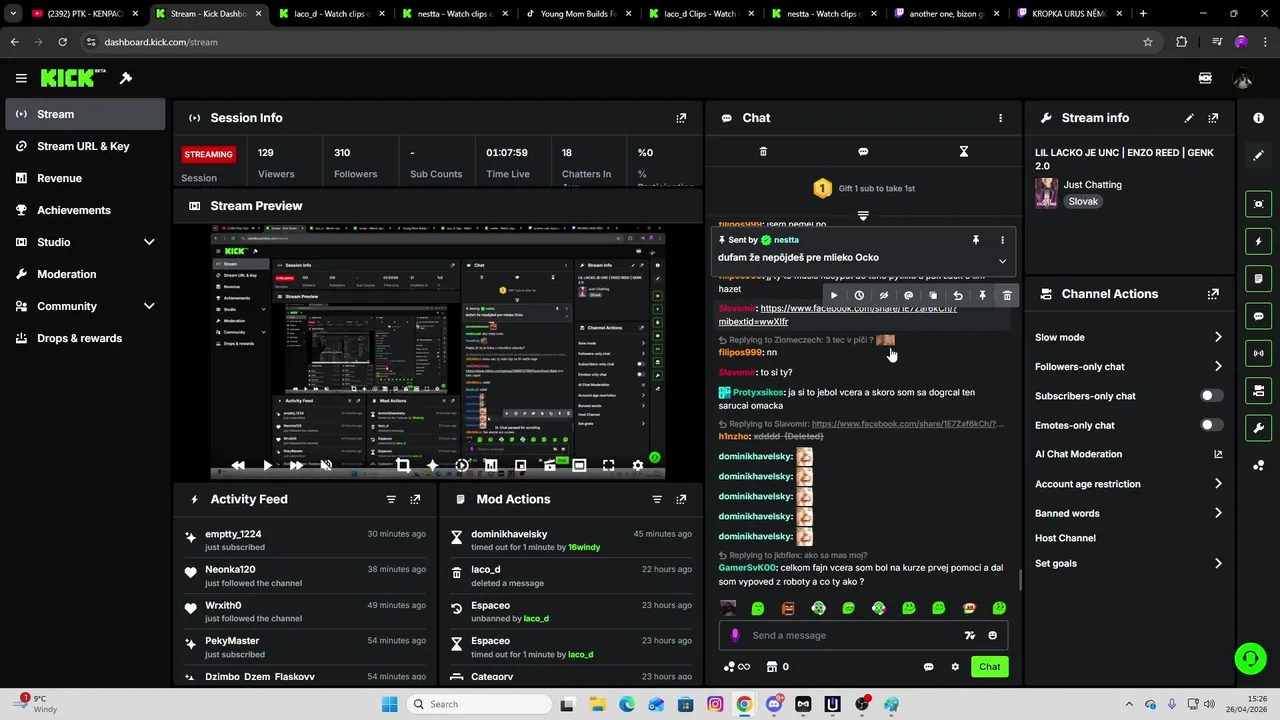
Task: Click the Just Chatting category
Action: [1092, 185]
